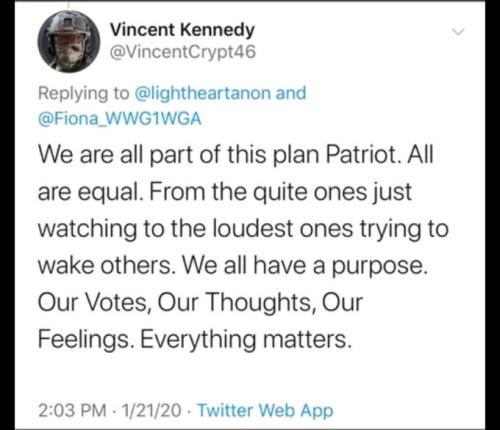
Task: Click the phrase "loudest ones"
Action: pos(282,229)
